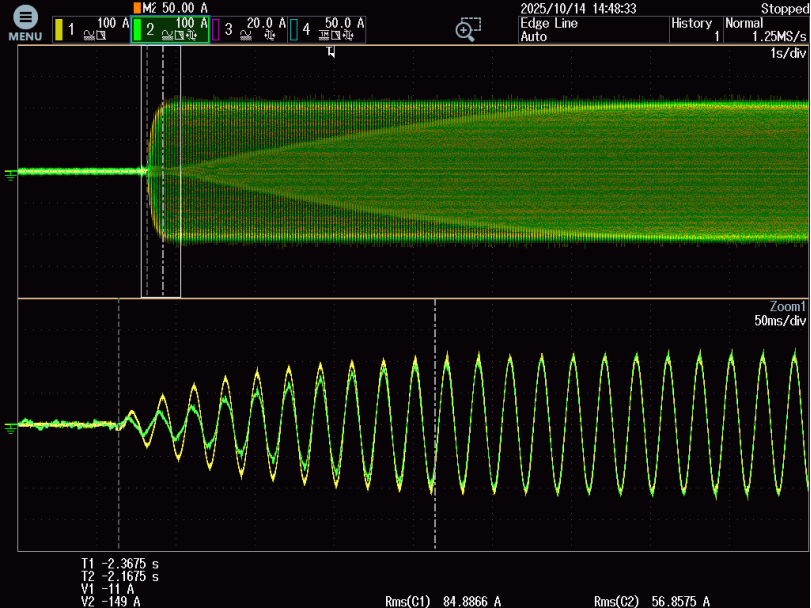This screenshot has height=608, width=811.
Task: Toggle channel 2 green display
Action: point(170,30)
